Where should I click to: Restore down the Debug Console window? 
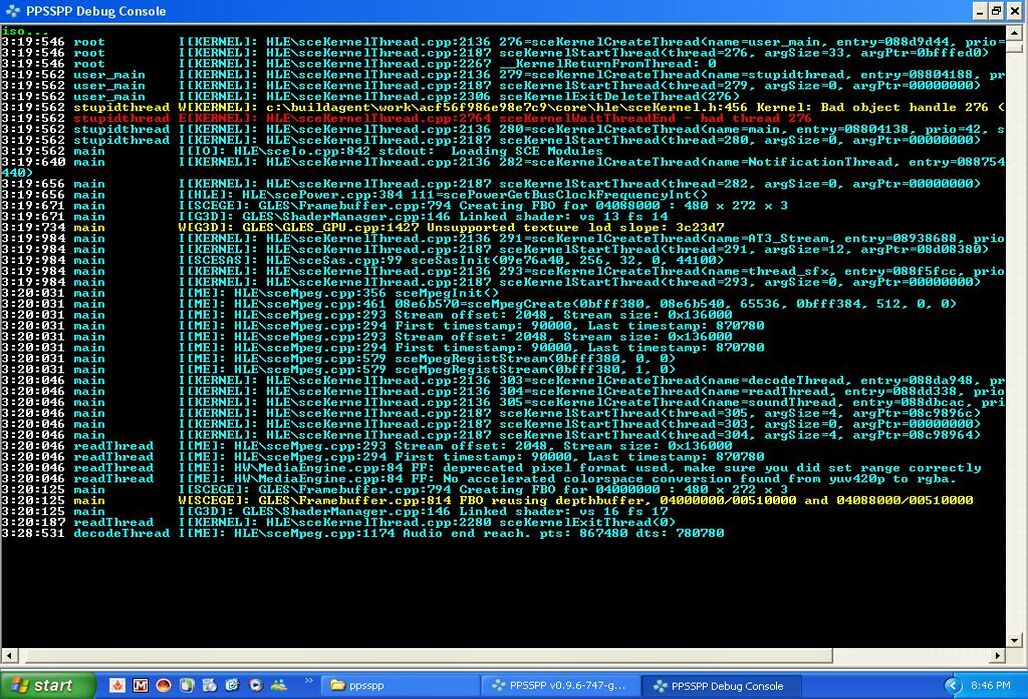click(x=996, y=11)
